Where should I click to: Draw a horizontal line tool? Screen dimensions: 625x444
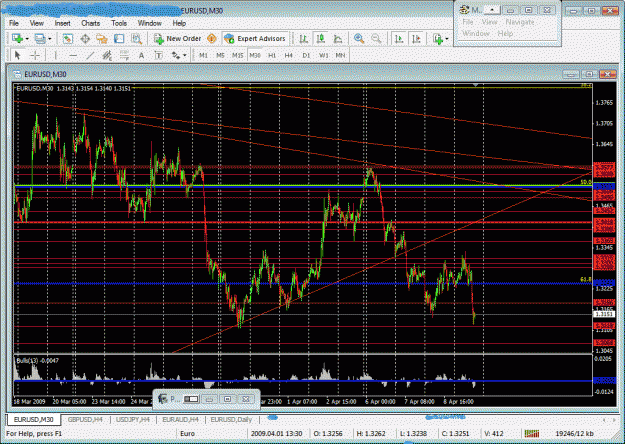pos(73,55)
